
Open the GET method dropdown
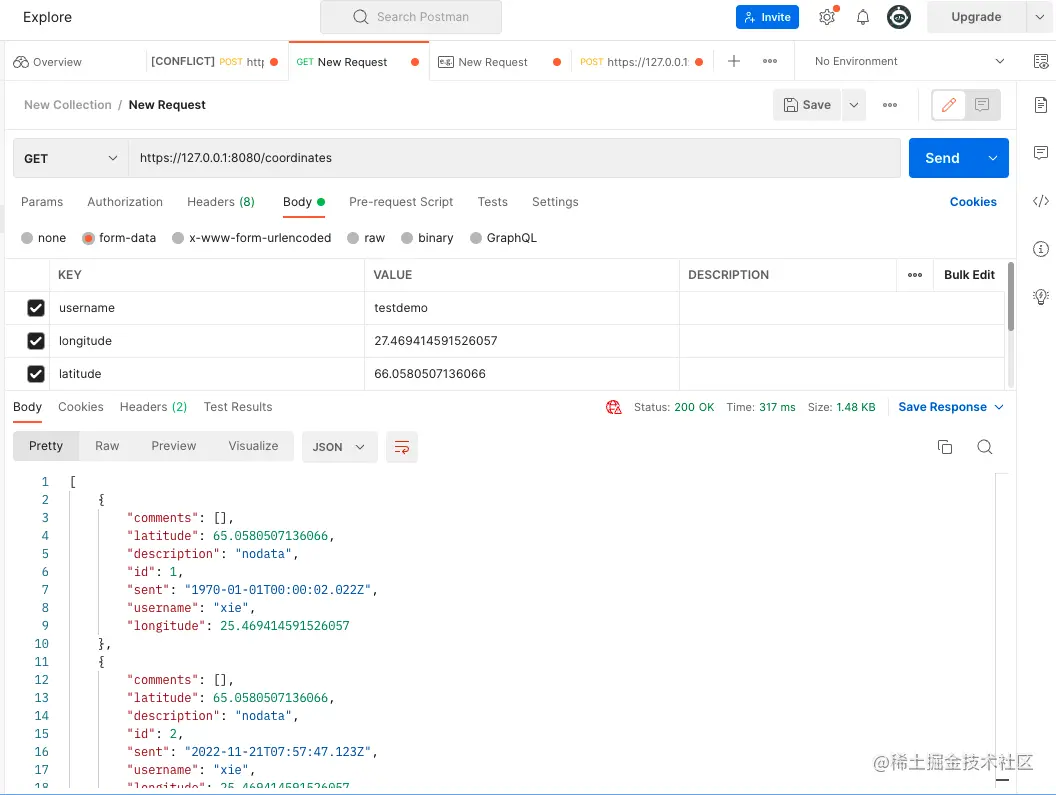(x=71, y=158)
